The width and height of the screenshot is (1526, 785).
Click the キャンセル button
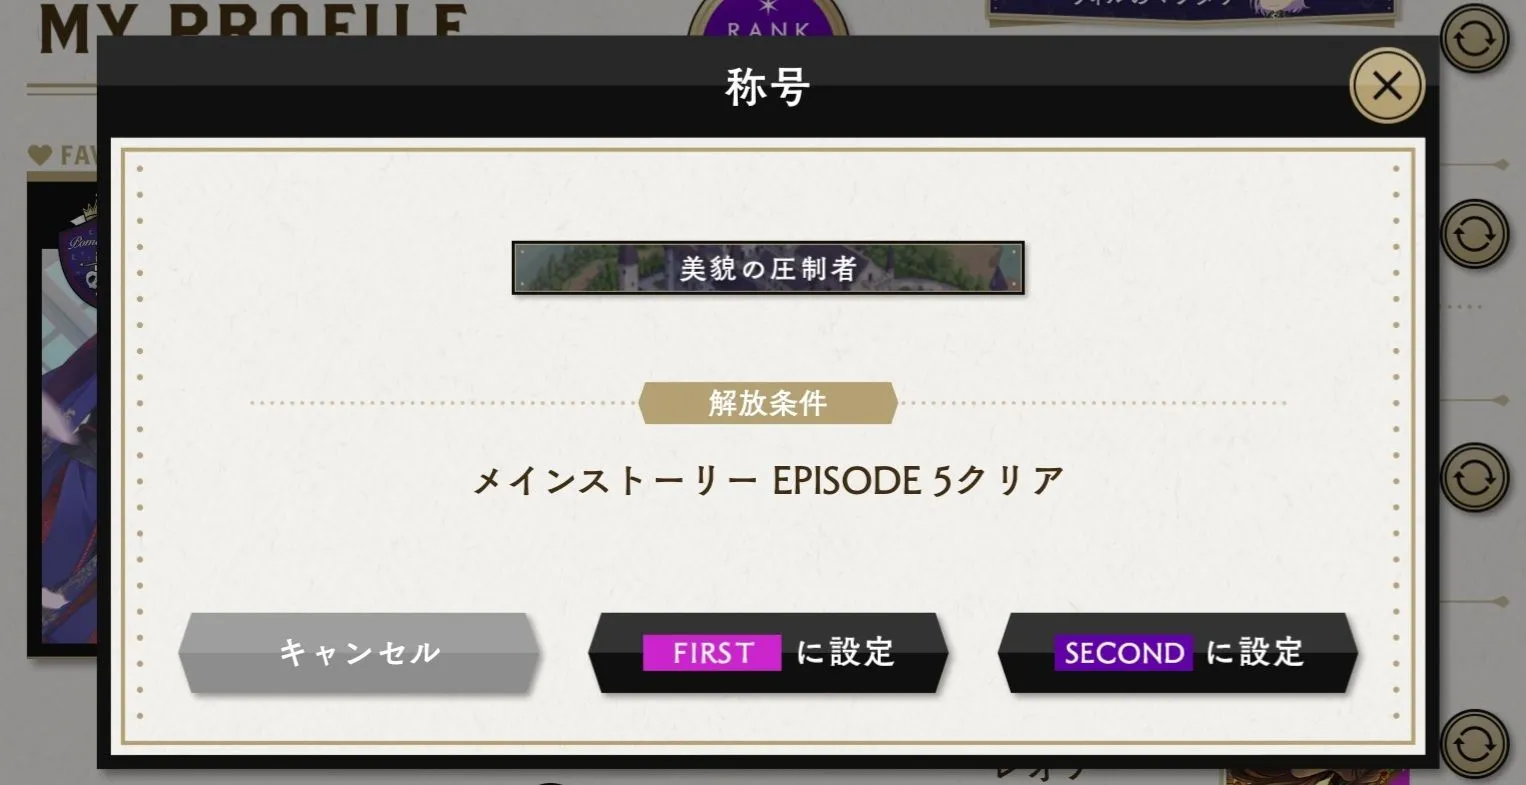[x=359, y=653]
